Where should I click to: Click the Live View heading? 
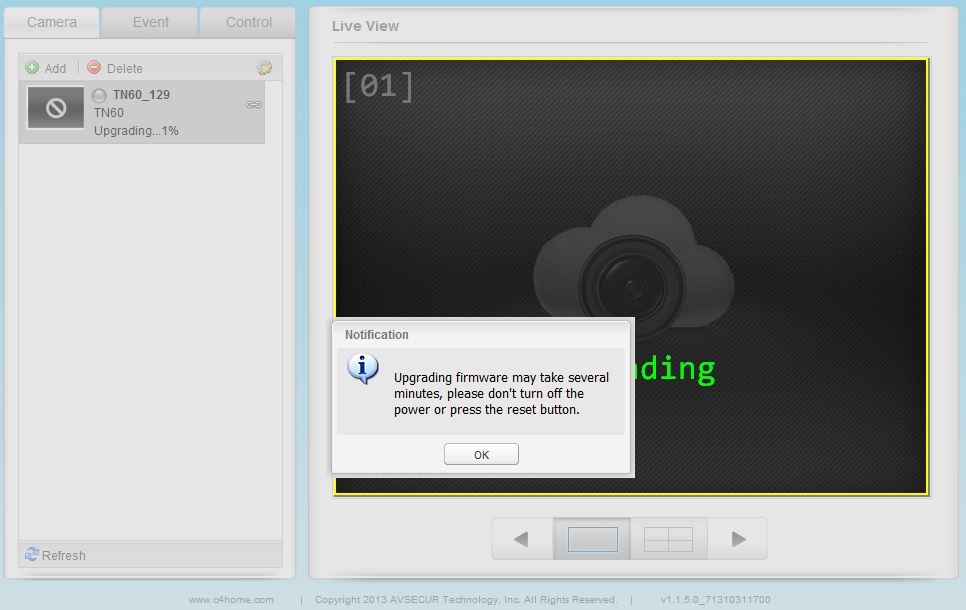point(365,26)
